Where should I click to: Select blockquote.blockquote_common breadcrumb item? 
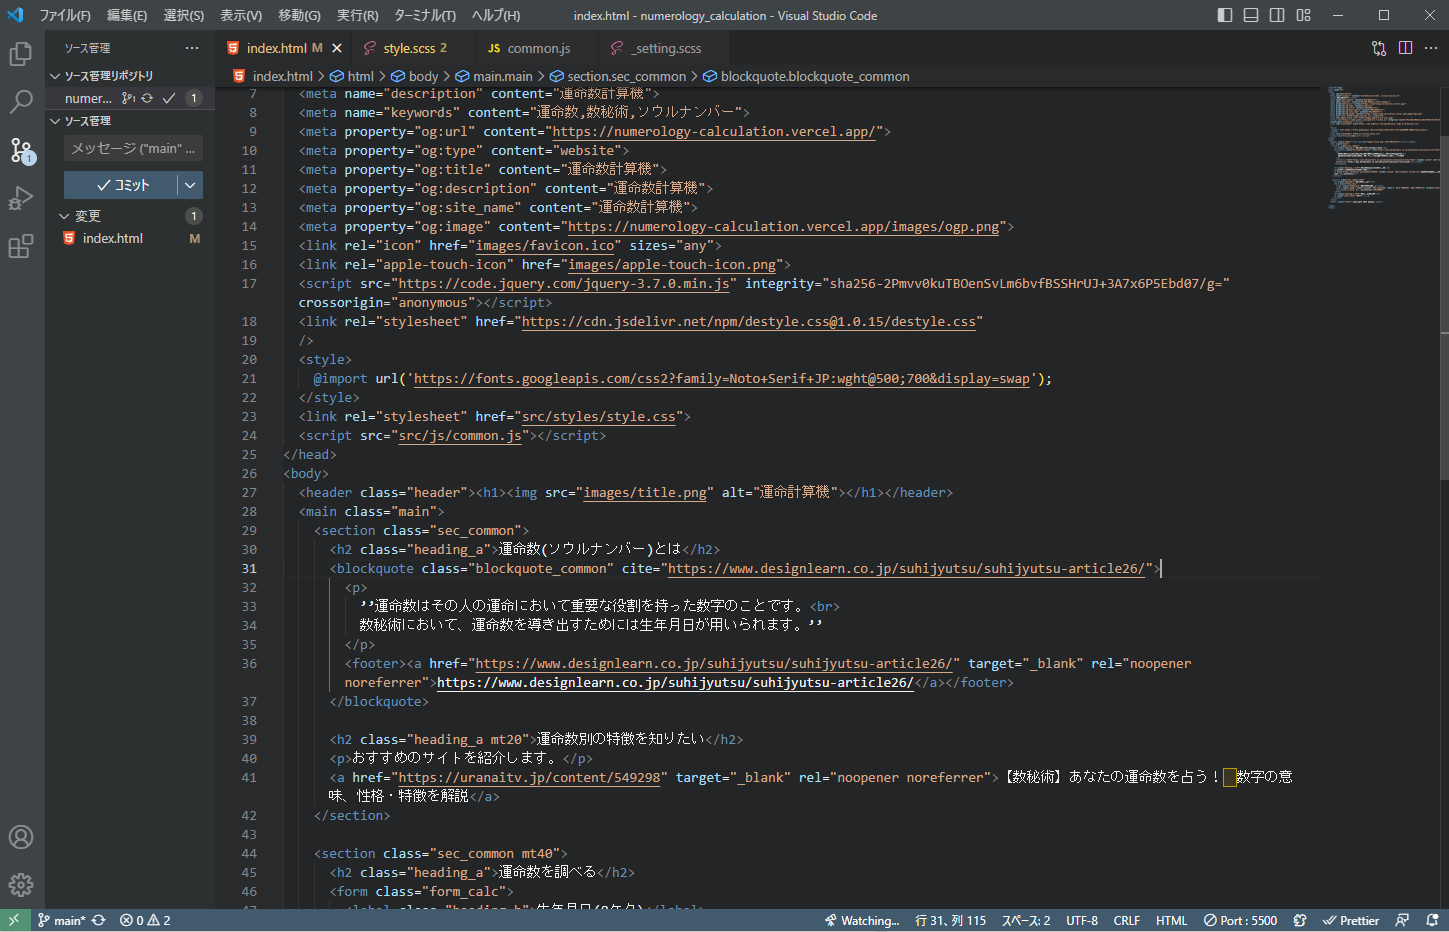click(807, 76)
